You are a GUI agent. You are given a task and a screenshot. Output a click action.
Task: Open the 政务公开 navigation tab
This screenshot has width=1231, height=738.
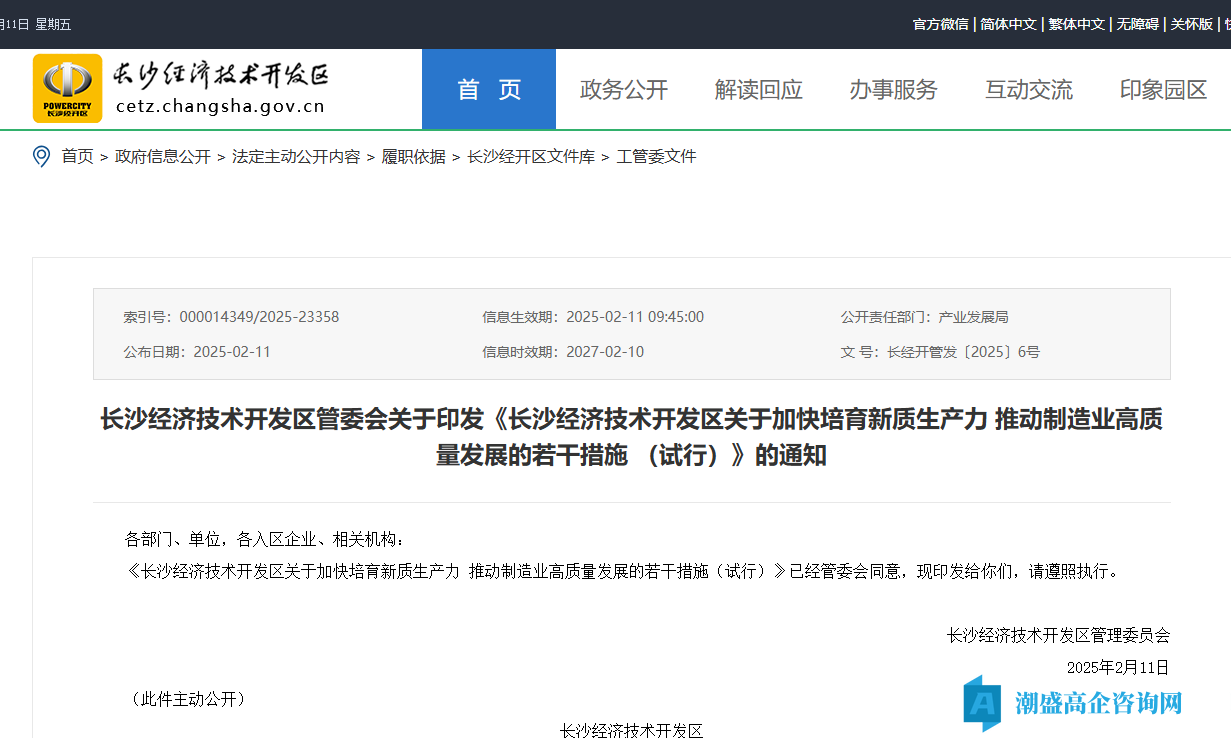(624, 90)
